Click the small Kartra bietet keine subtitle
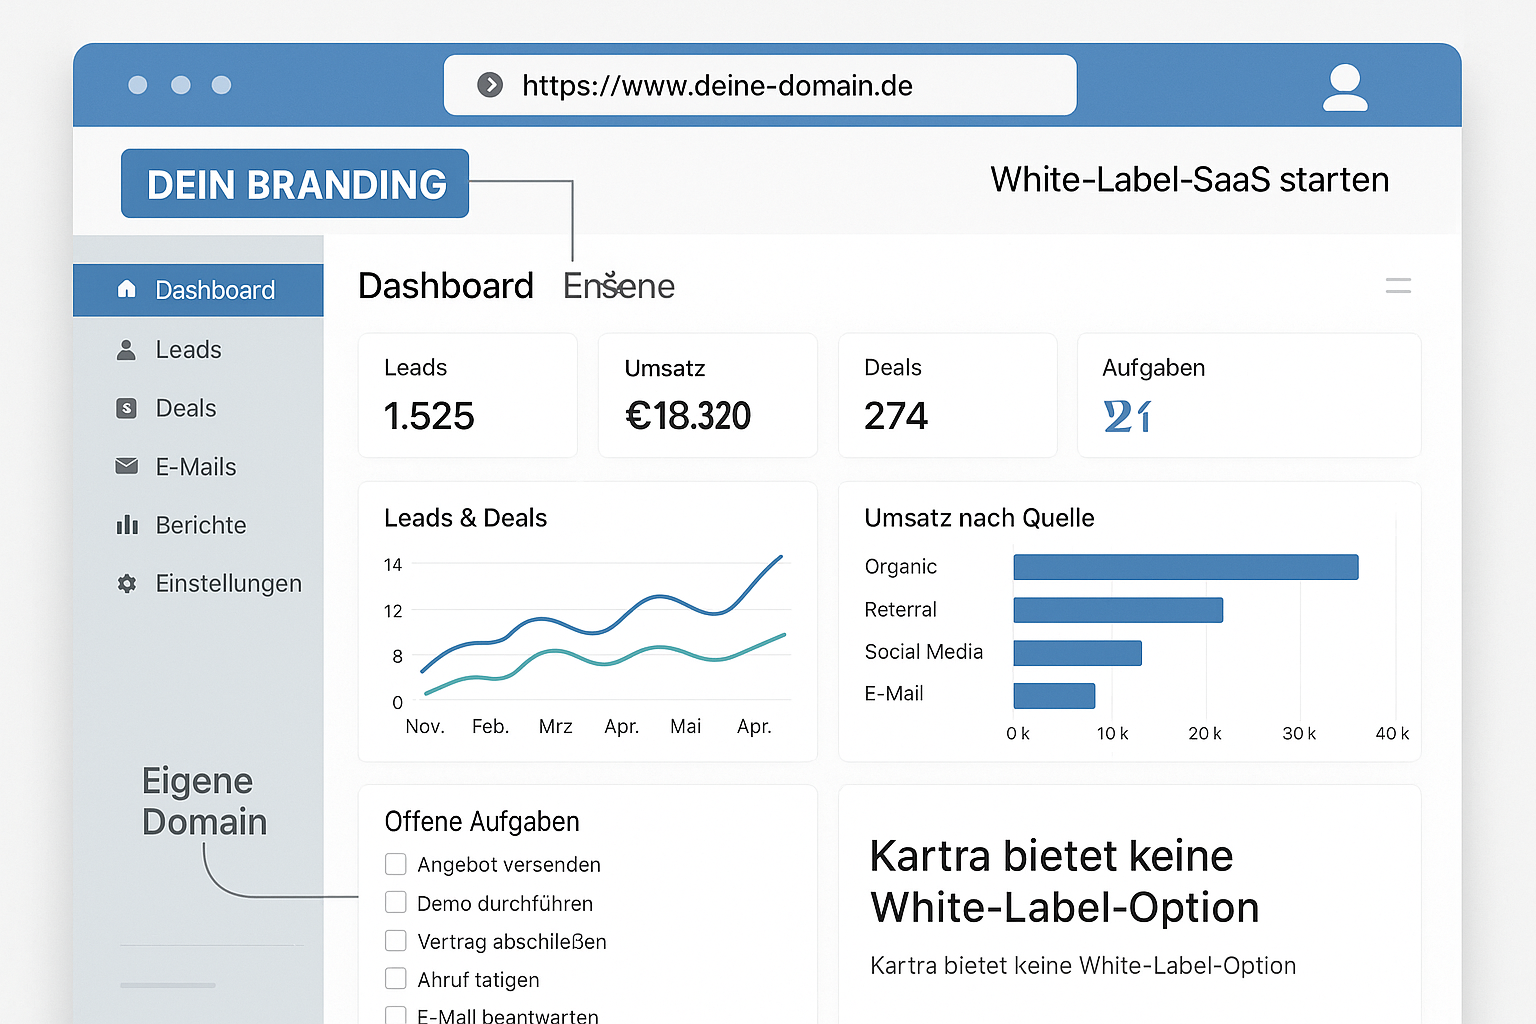The height and width of the screenshot is (1024, 1536). point(1083,965)
